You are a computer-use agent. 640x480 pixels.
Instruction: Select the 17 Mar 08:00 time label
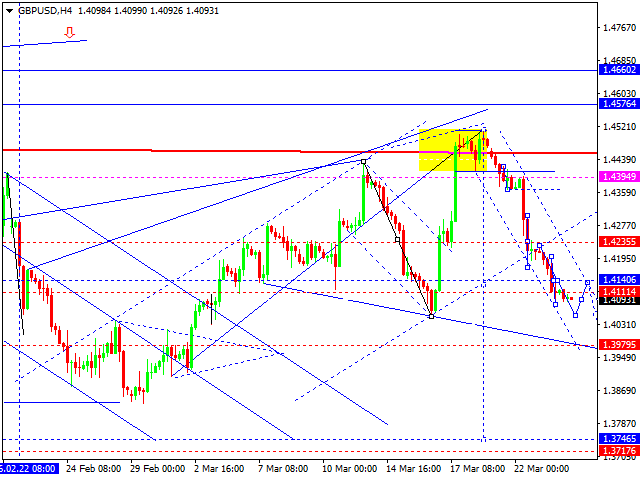tap(478, 469)
